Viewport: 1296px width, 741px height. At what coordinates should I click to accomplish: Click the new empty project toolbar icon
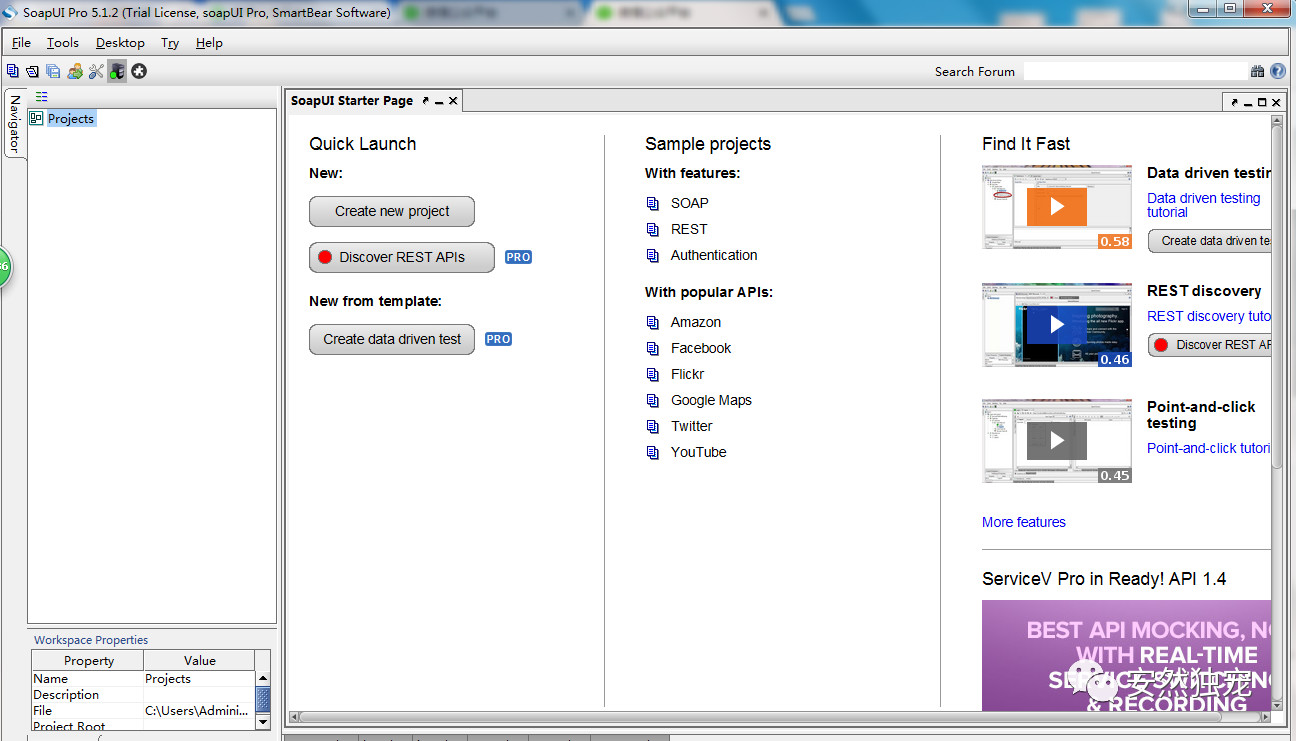(x=12, y=71)
